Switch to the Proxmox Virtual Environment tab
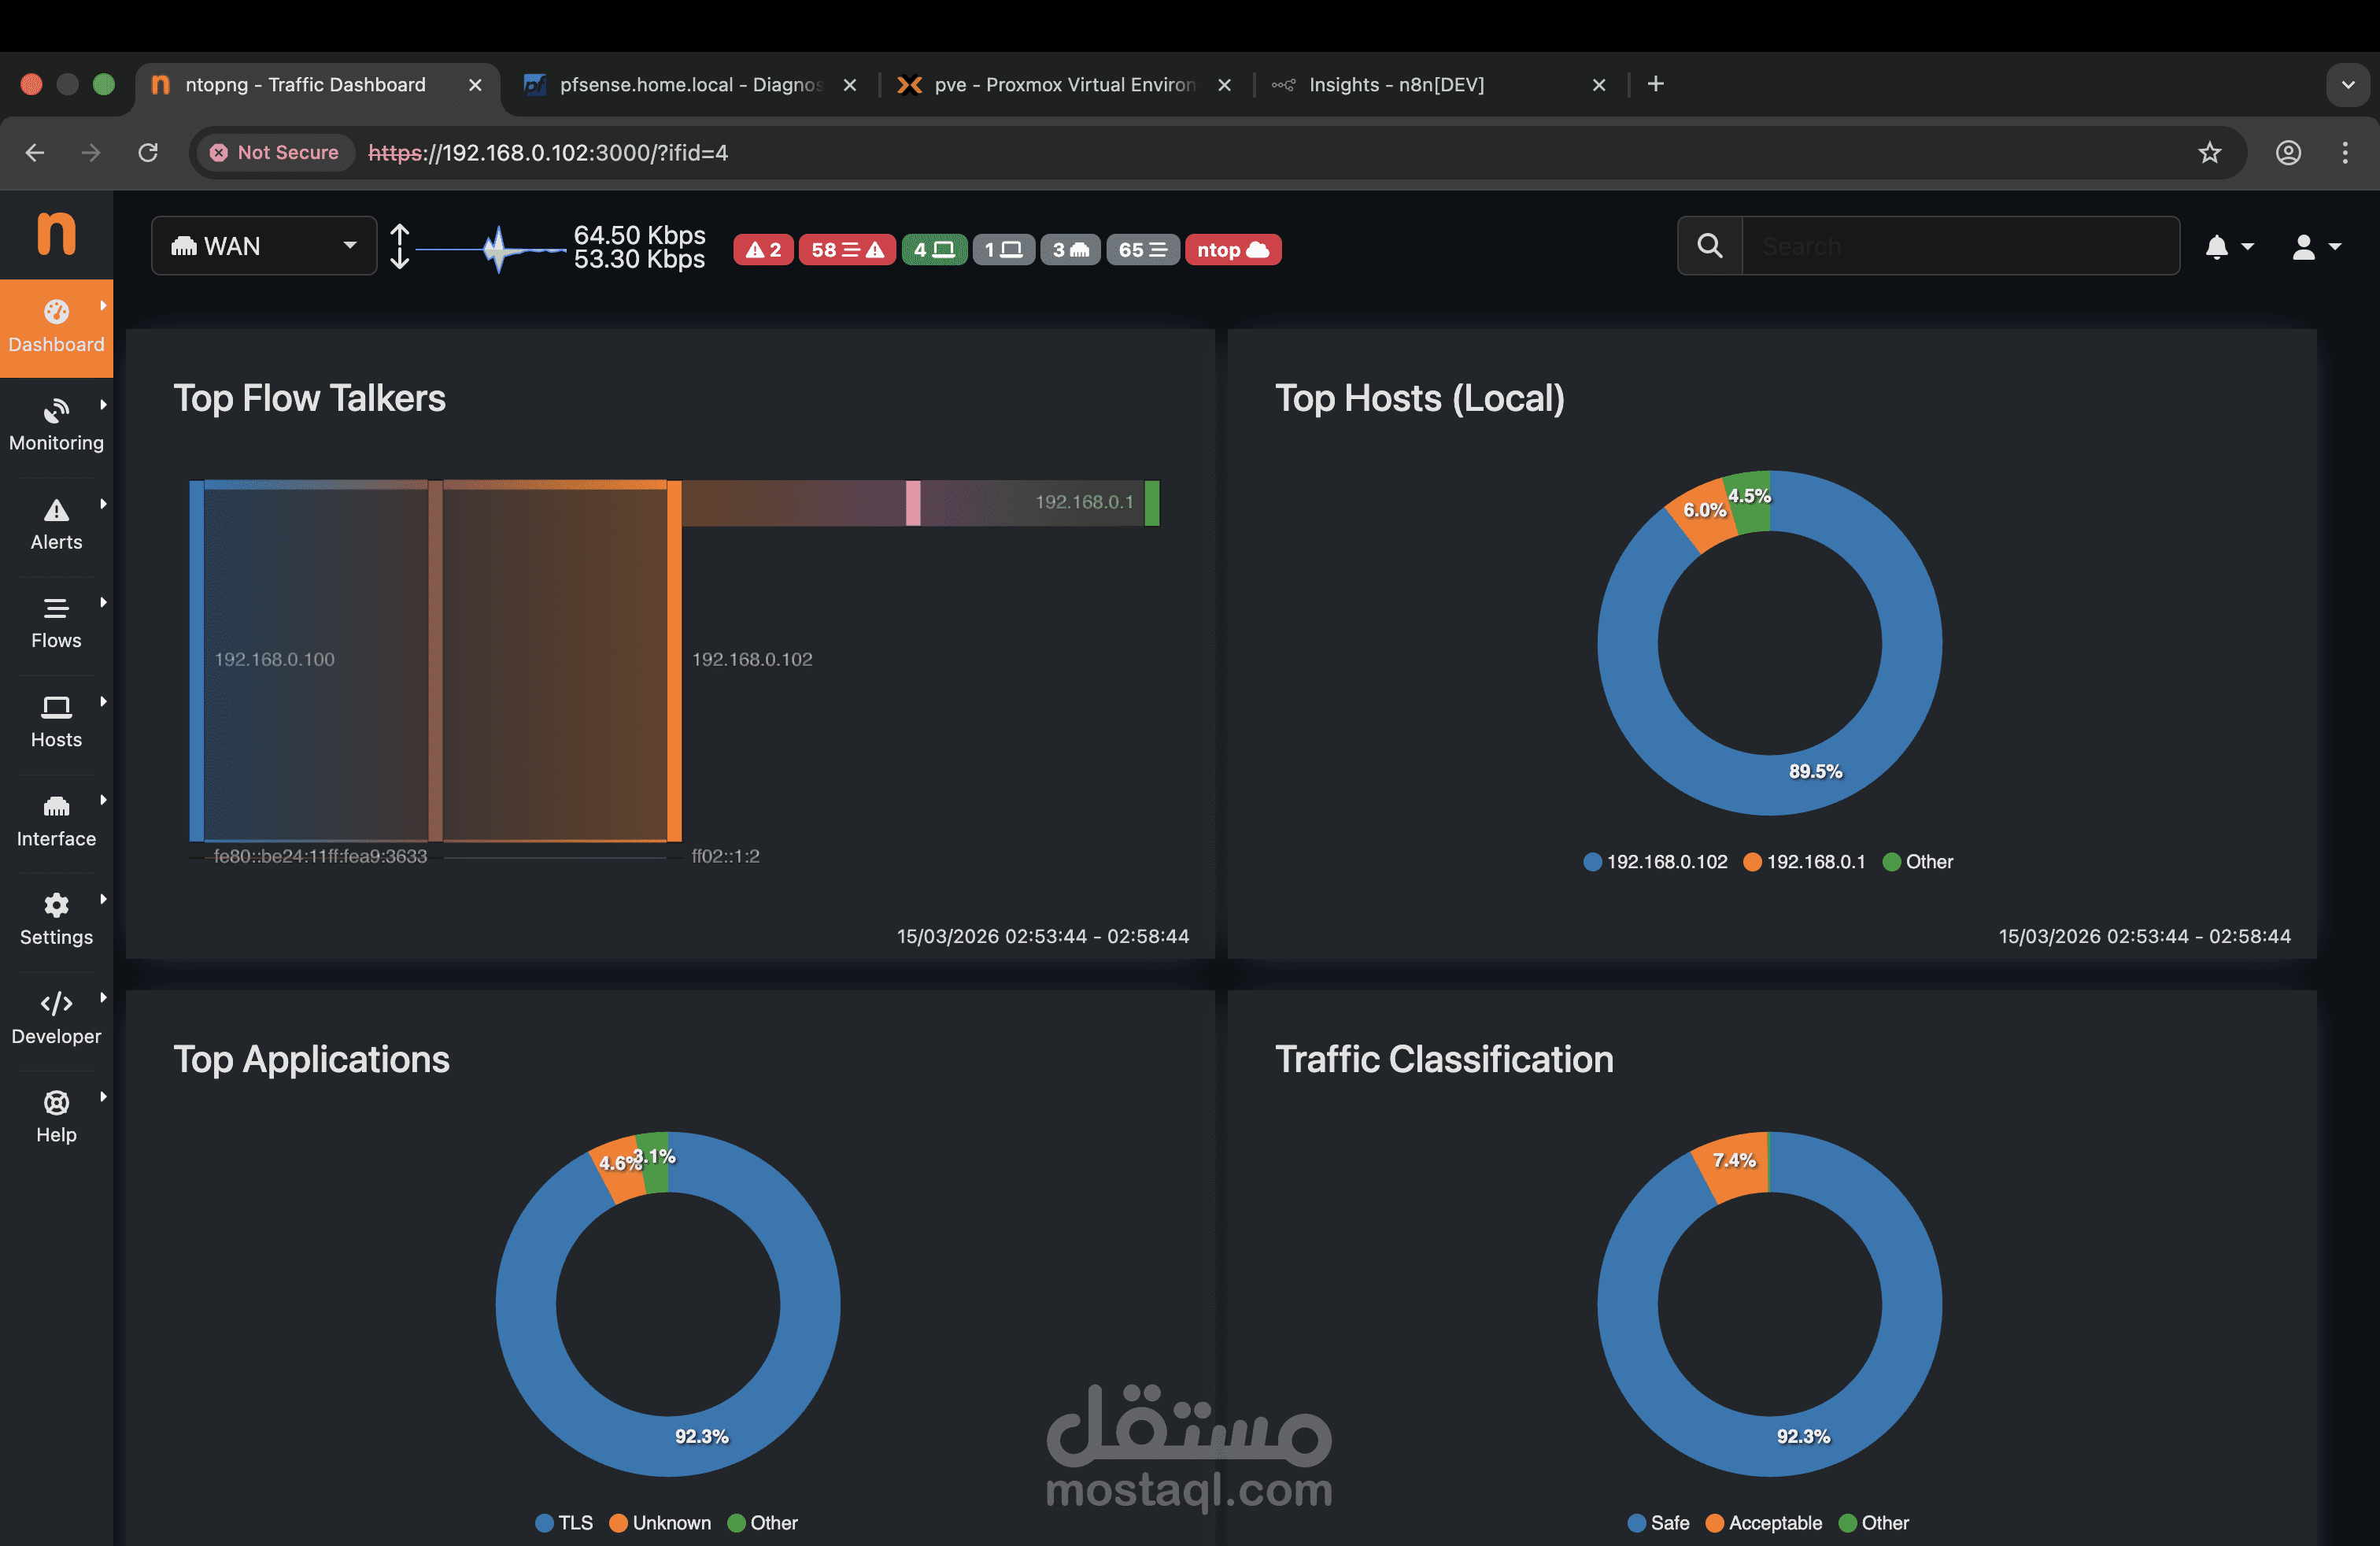 tap(1063, 85)
